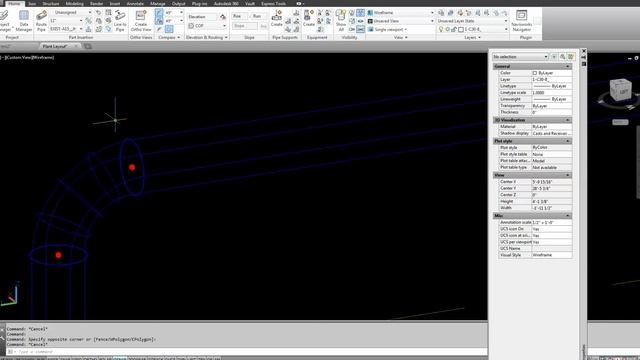
Task: Click Show All in Visibility panel
Action: 341,21
